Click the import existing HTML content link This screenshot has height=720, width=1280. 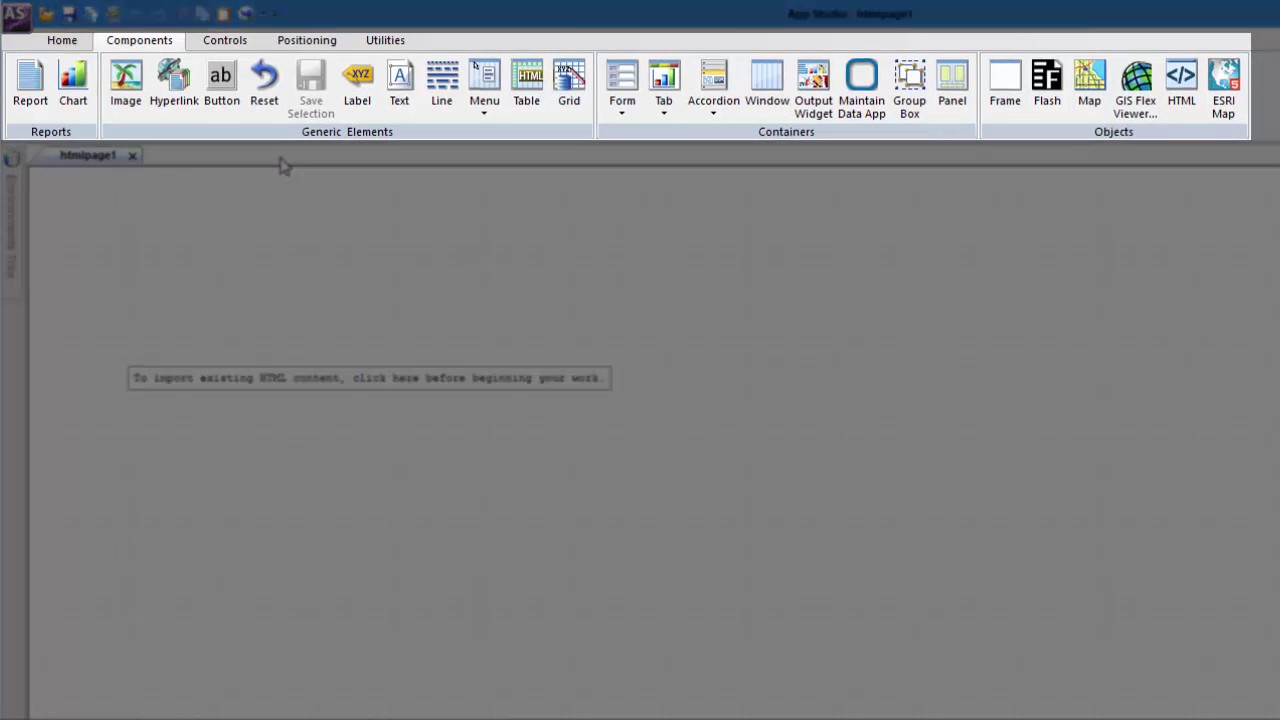click(369, 378)
